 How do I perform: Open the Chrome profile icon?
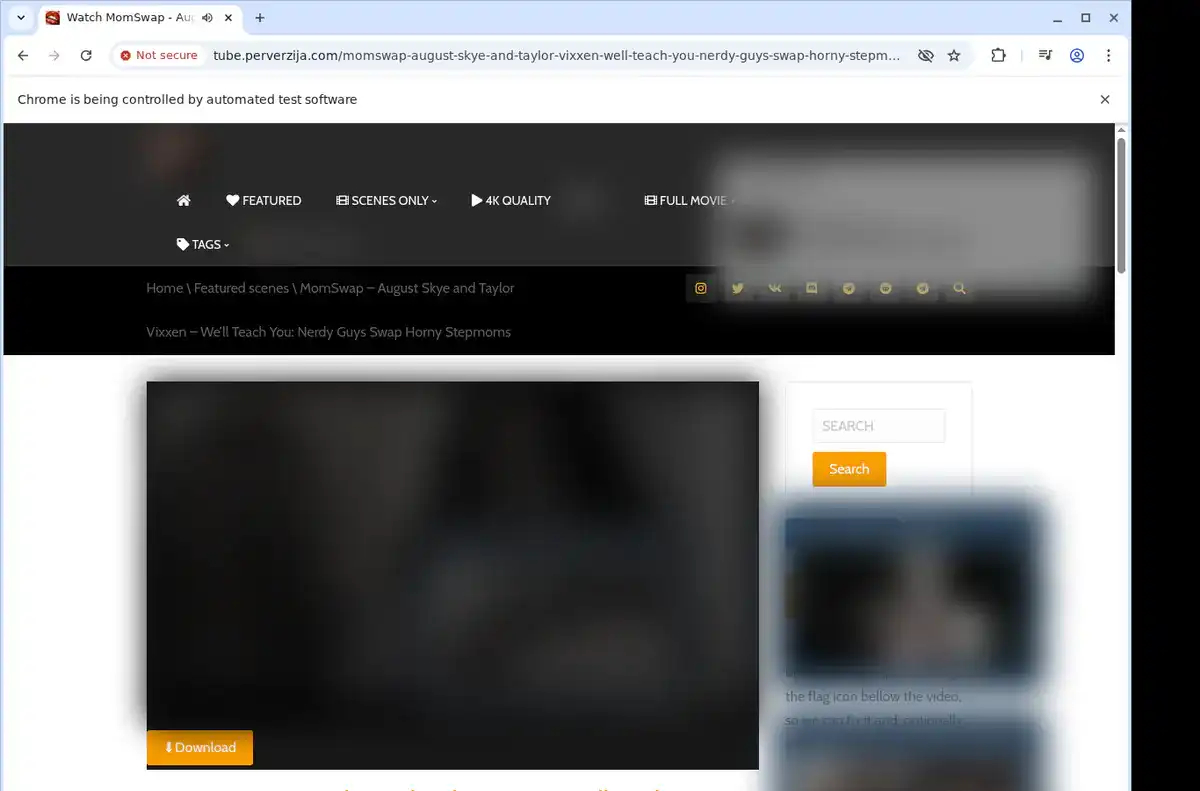1077,56
